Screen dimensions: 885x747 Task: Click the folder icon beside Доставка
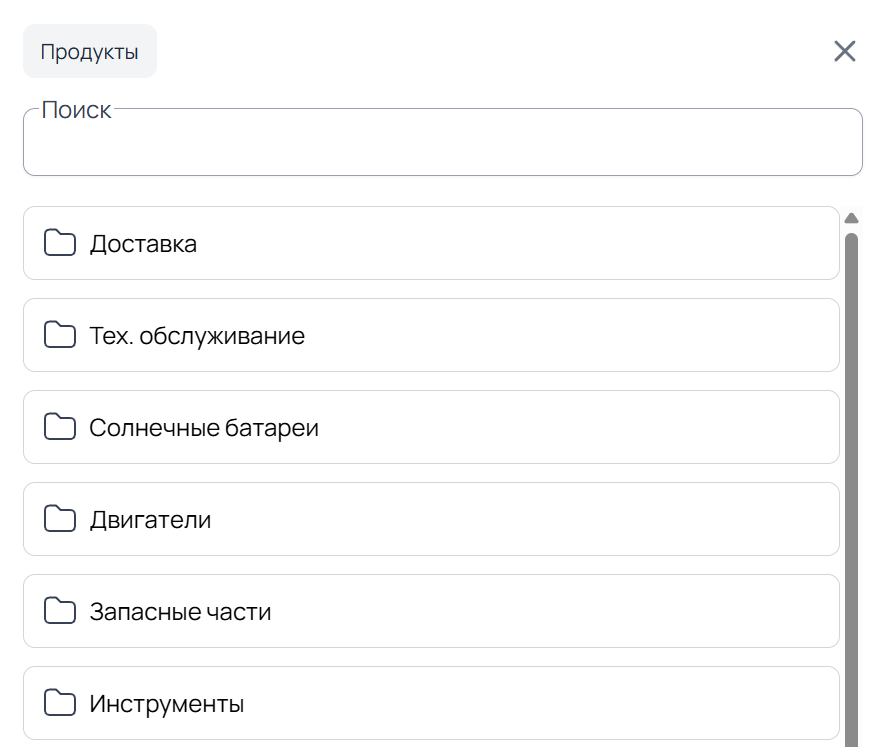[x=59, y=243]
